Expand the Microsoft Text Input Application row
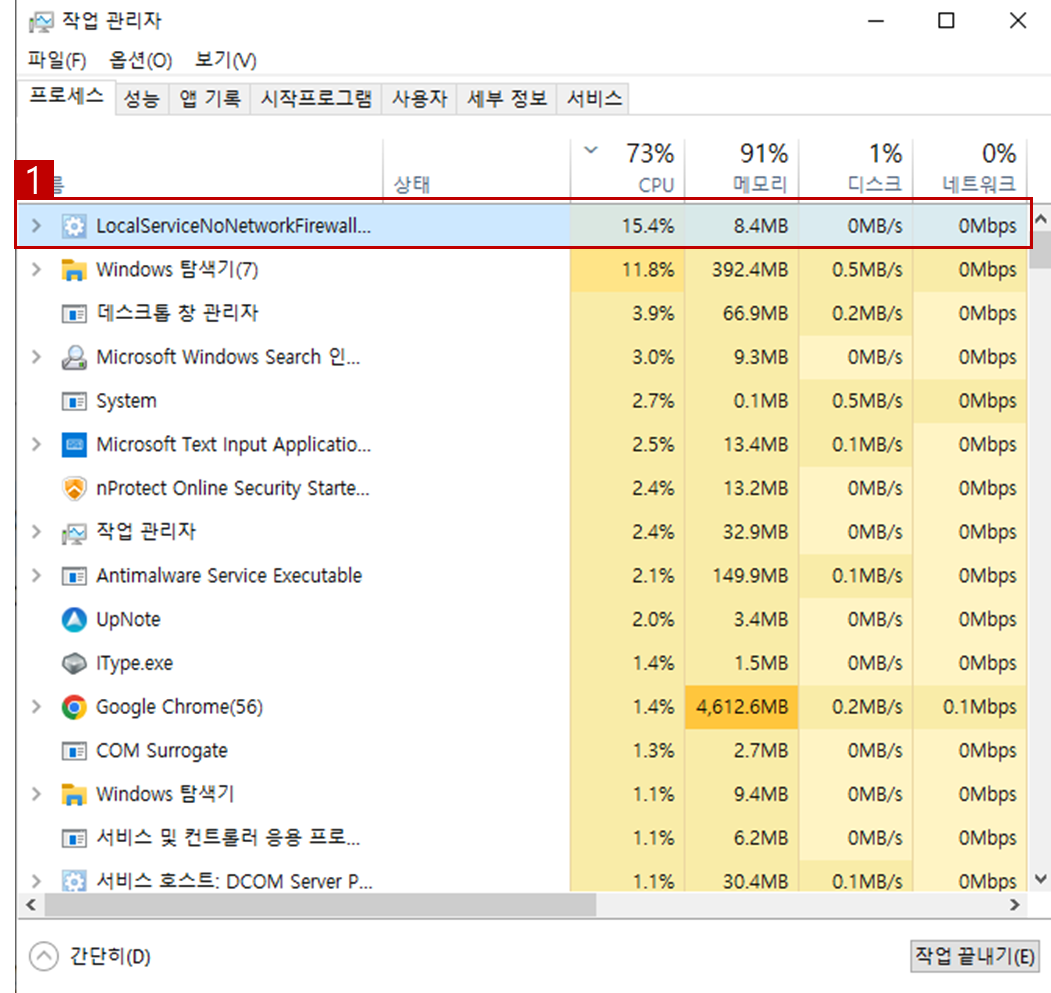Viewport: 1051px width, 993px height. (x=36, y=445)
